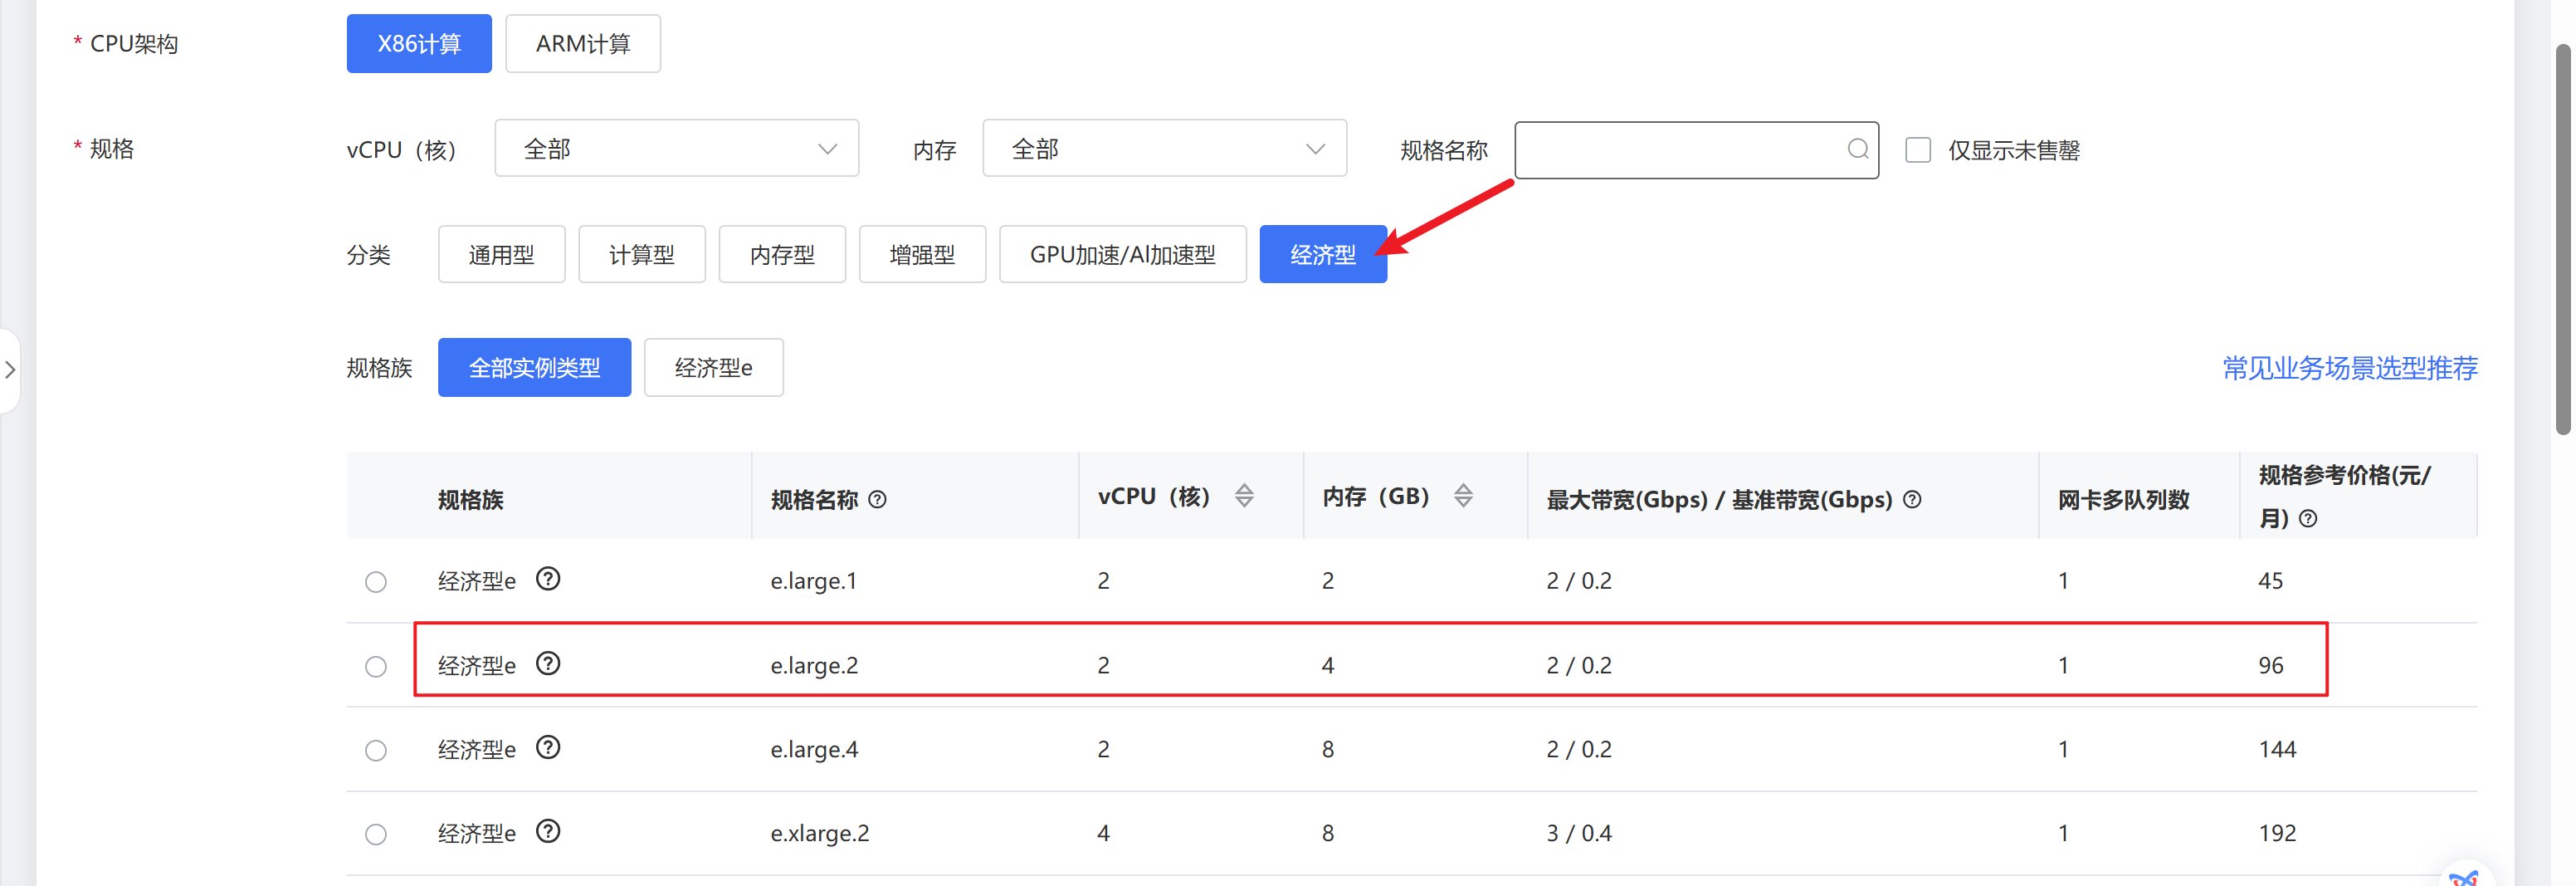
Task: Open the vCPU (核) dropdown
Action: [x=676, y=149]
